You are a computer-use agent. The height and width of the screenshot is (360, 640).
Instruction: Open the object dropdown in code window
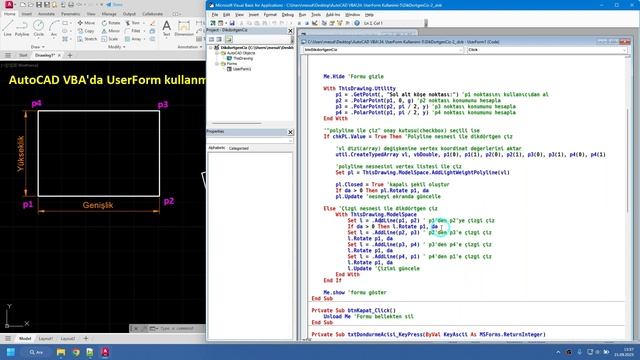pyautogui.click(x=461, y=50)
